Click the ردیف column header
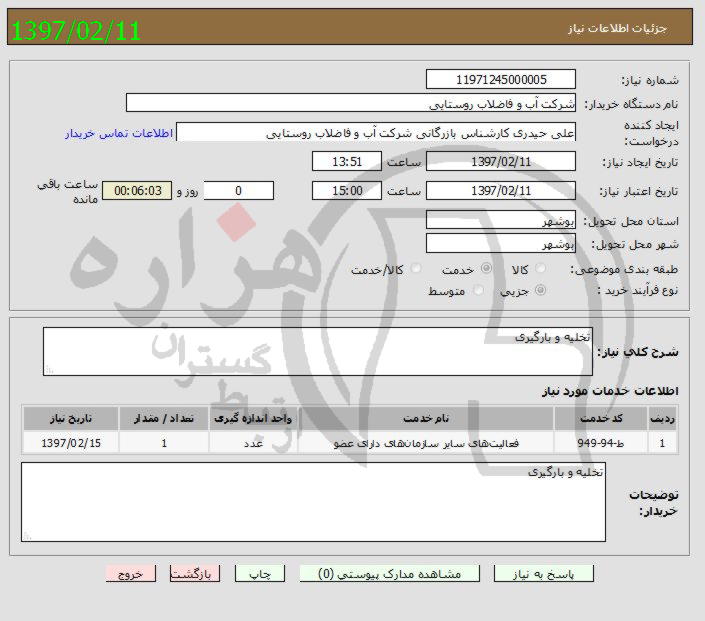 [662, 419]
